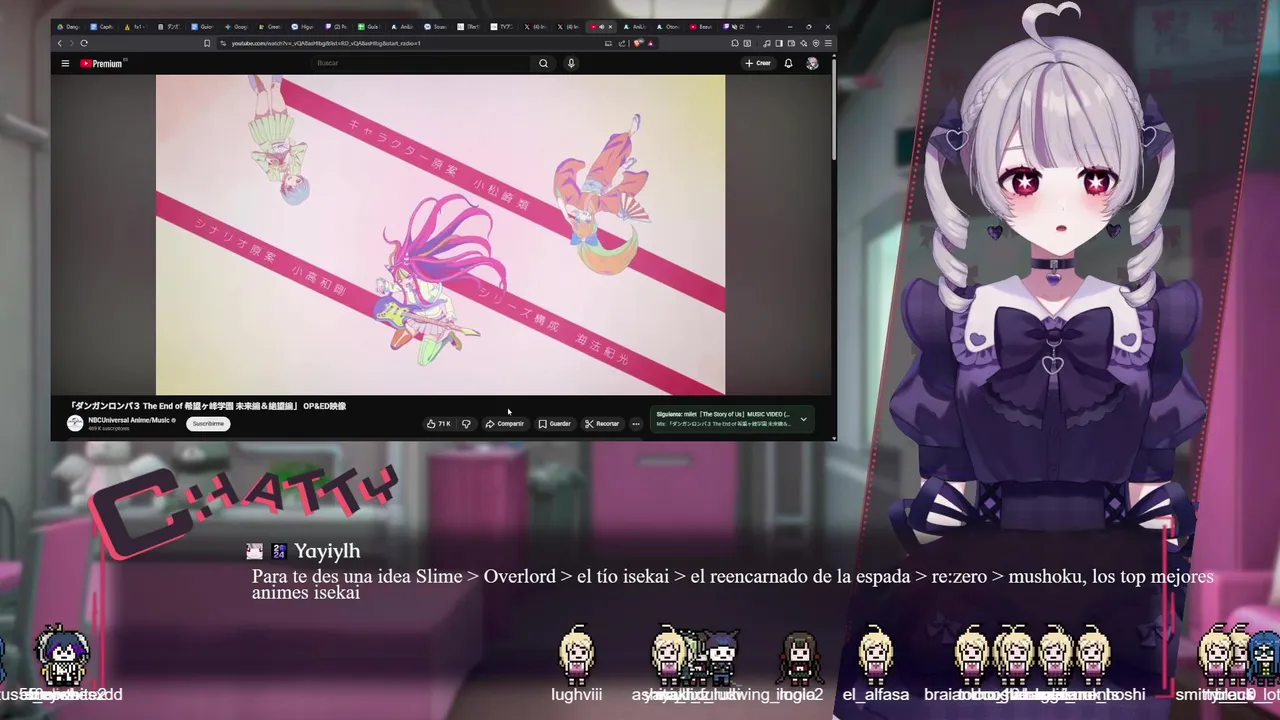Open the browser sidebar panel icon

779,43
